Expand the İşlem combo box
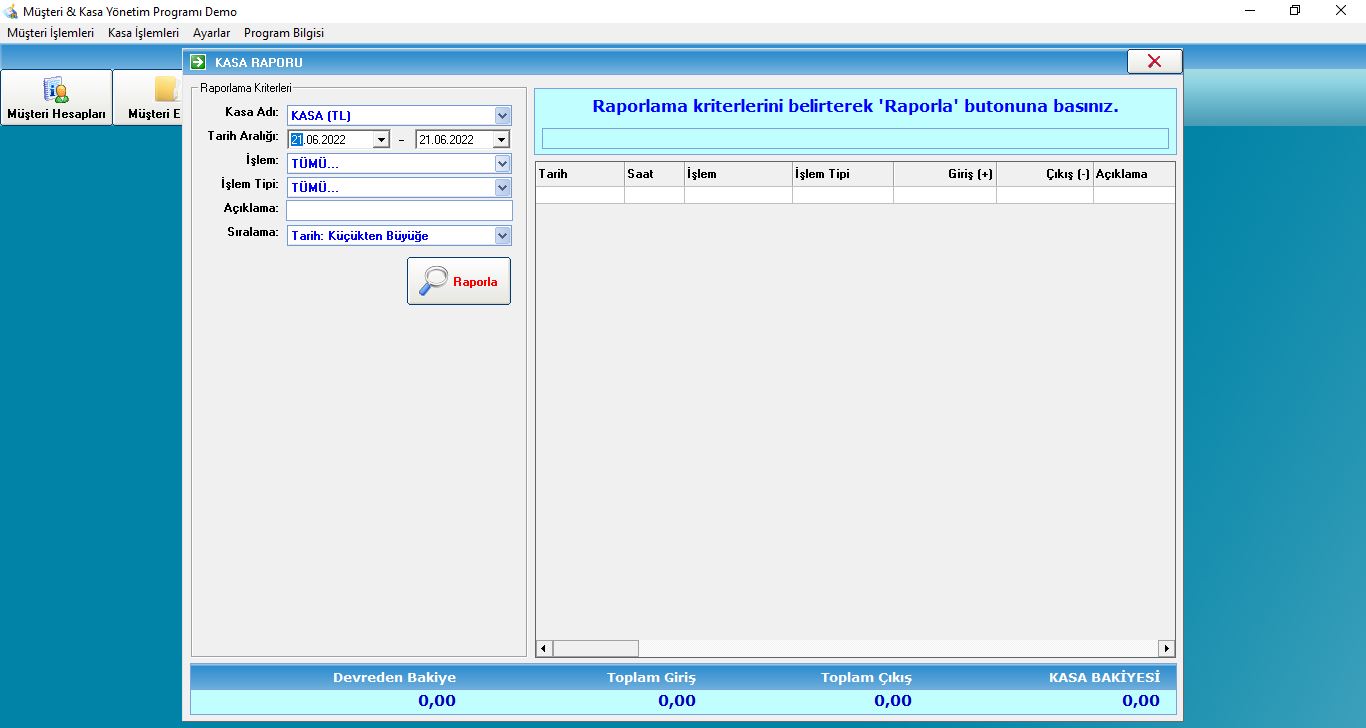Viewport: 1366px width, 728px height. pos(502,163)
